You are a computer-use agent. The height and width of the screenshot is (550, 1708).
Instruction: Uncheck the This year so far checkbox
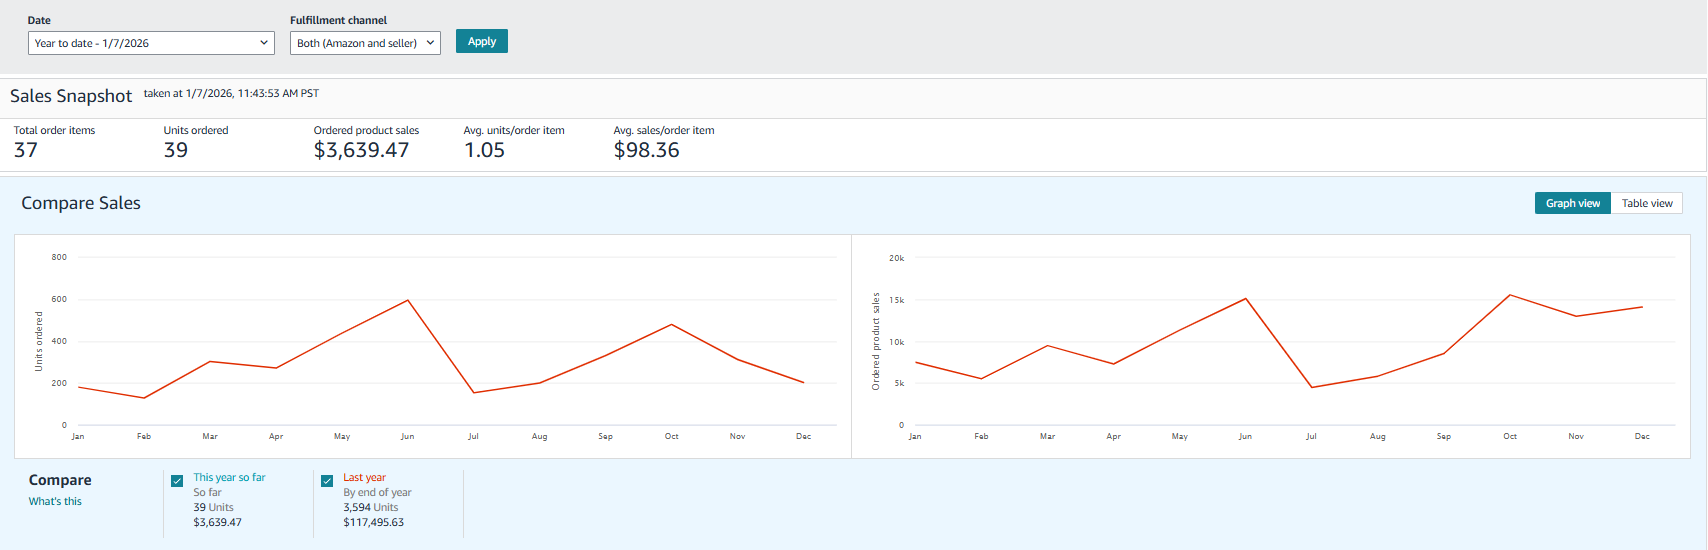pos(177,481)
